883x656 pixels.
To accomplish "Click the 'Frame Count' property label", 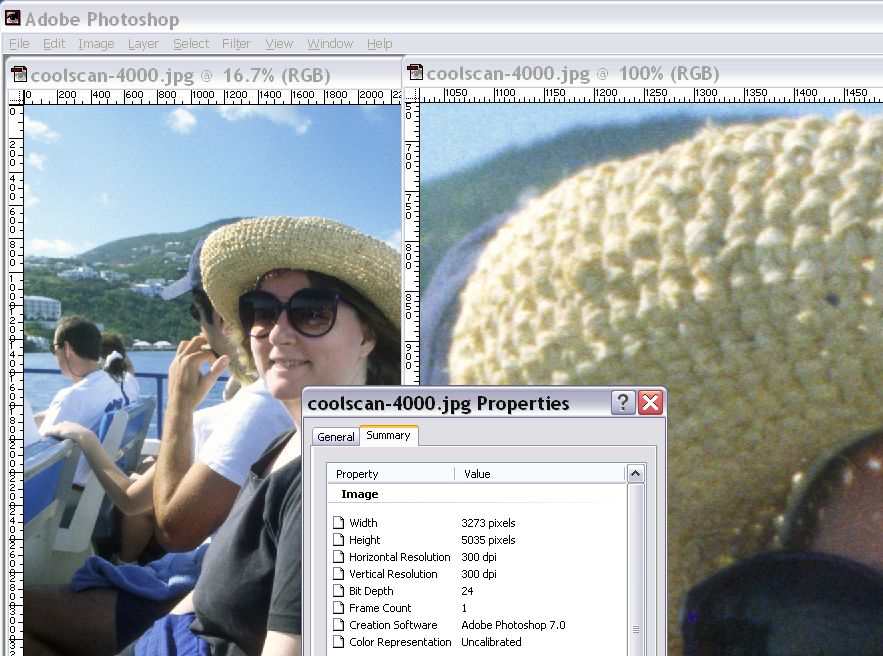I will [380, 608].
